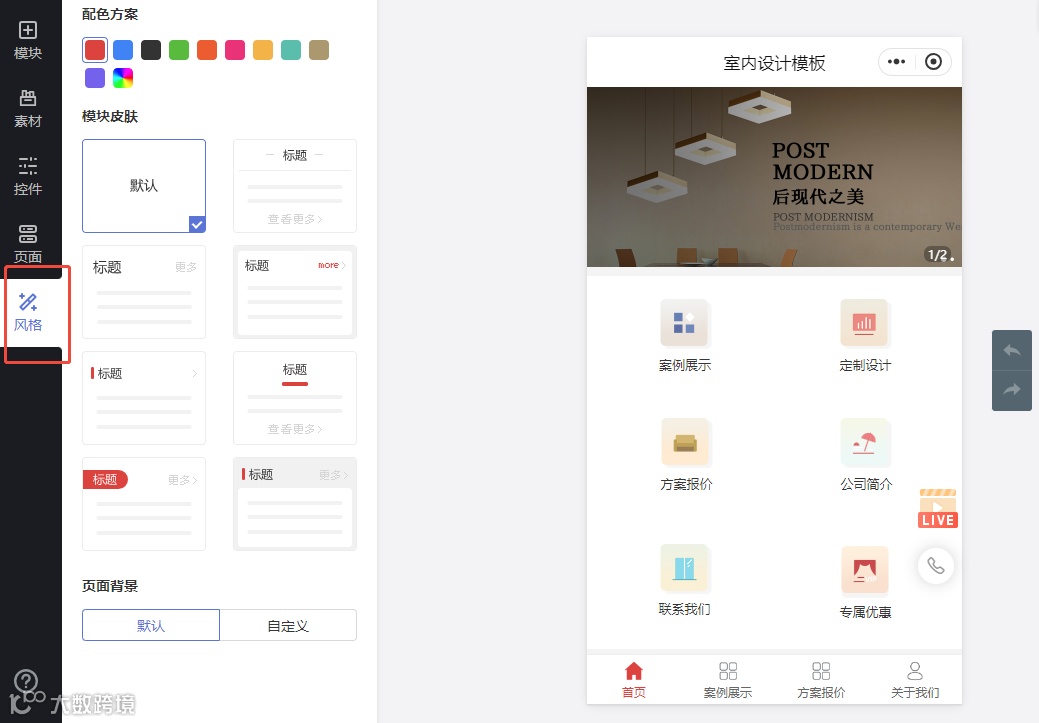Click the floating phone call icon

936,566
